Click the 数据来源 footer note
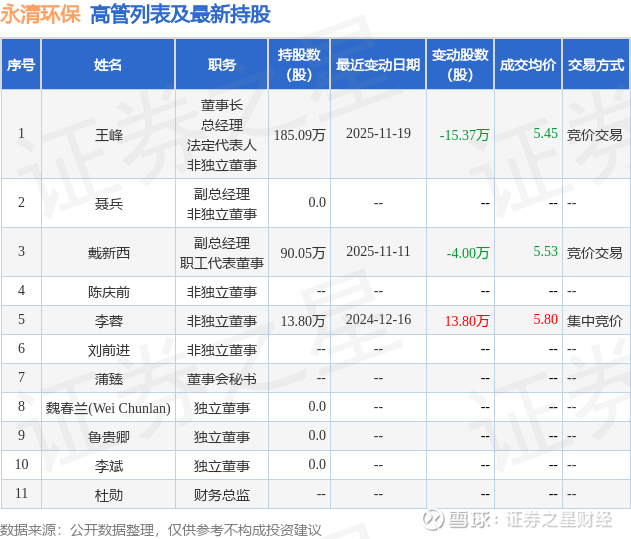This screenshot has width=631, height=539. point(161,530)
